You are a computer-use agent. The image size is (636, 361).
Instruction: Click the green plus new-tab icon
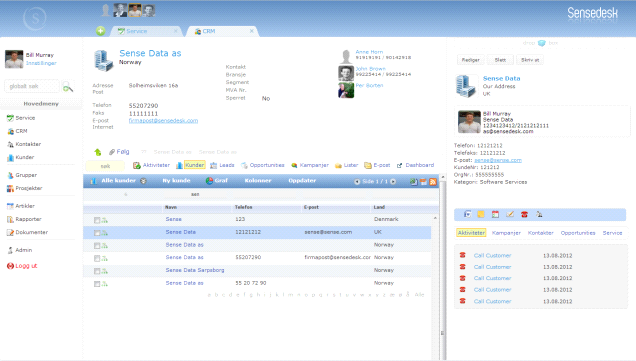click(101, 31)
